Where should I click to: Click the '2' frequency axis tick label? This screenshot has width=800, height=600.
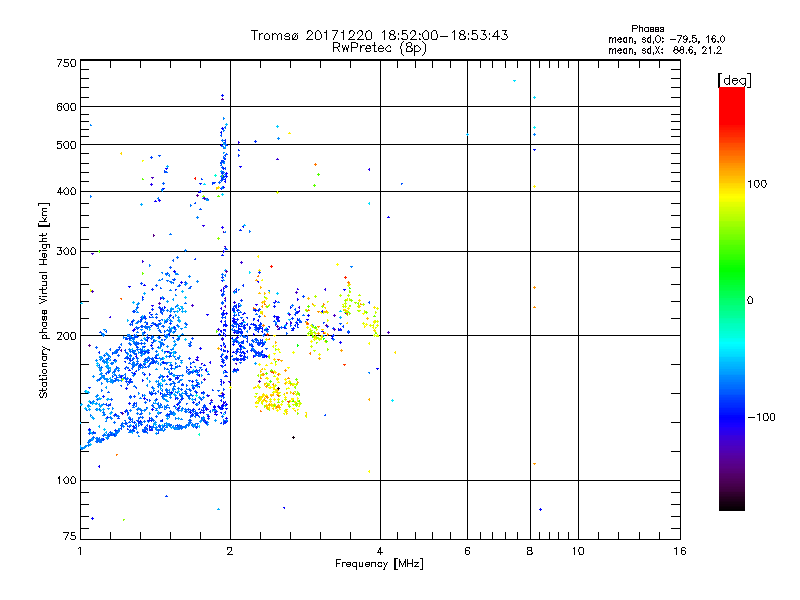230,551
